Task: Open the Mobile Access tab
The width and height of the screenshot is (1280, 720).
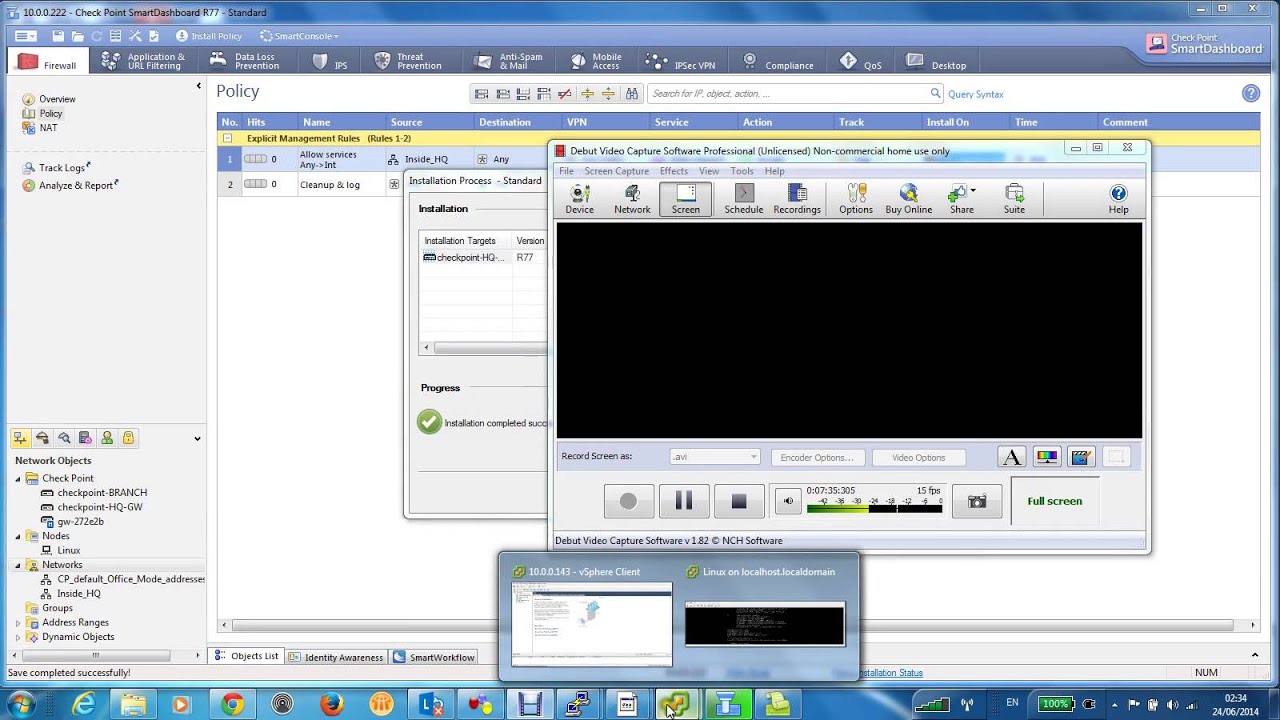Action: (596, 62)
